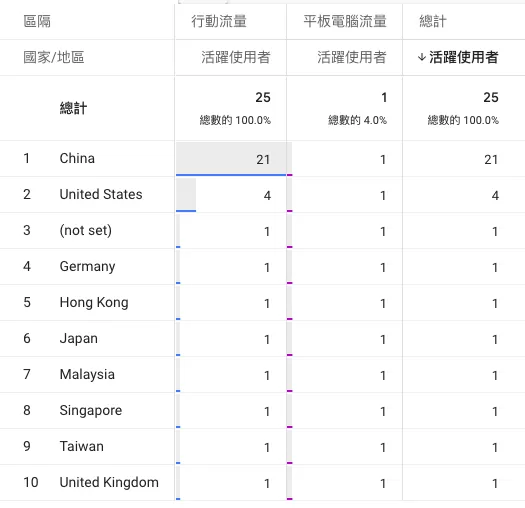
Task: Click Taiwan's tablet traffic value 1
Action: pos(383,447)
